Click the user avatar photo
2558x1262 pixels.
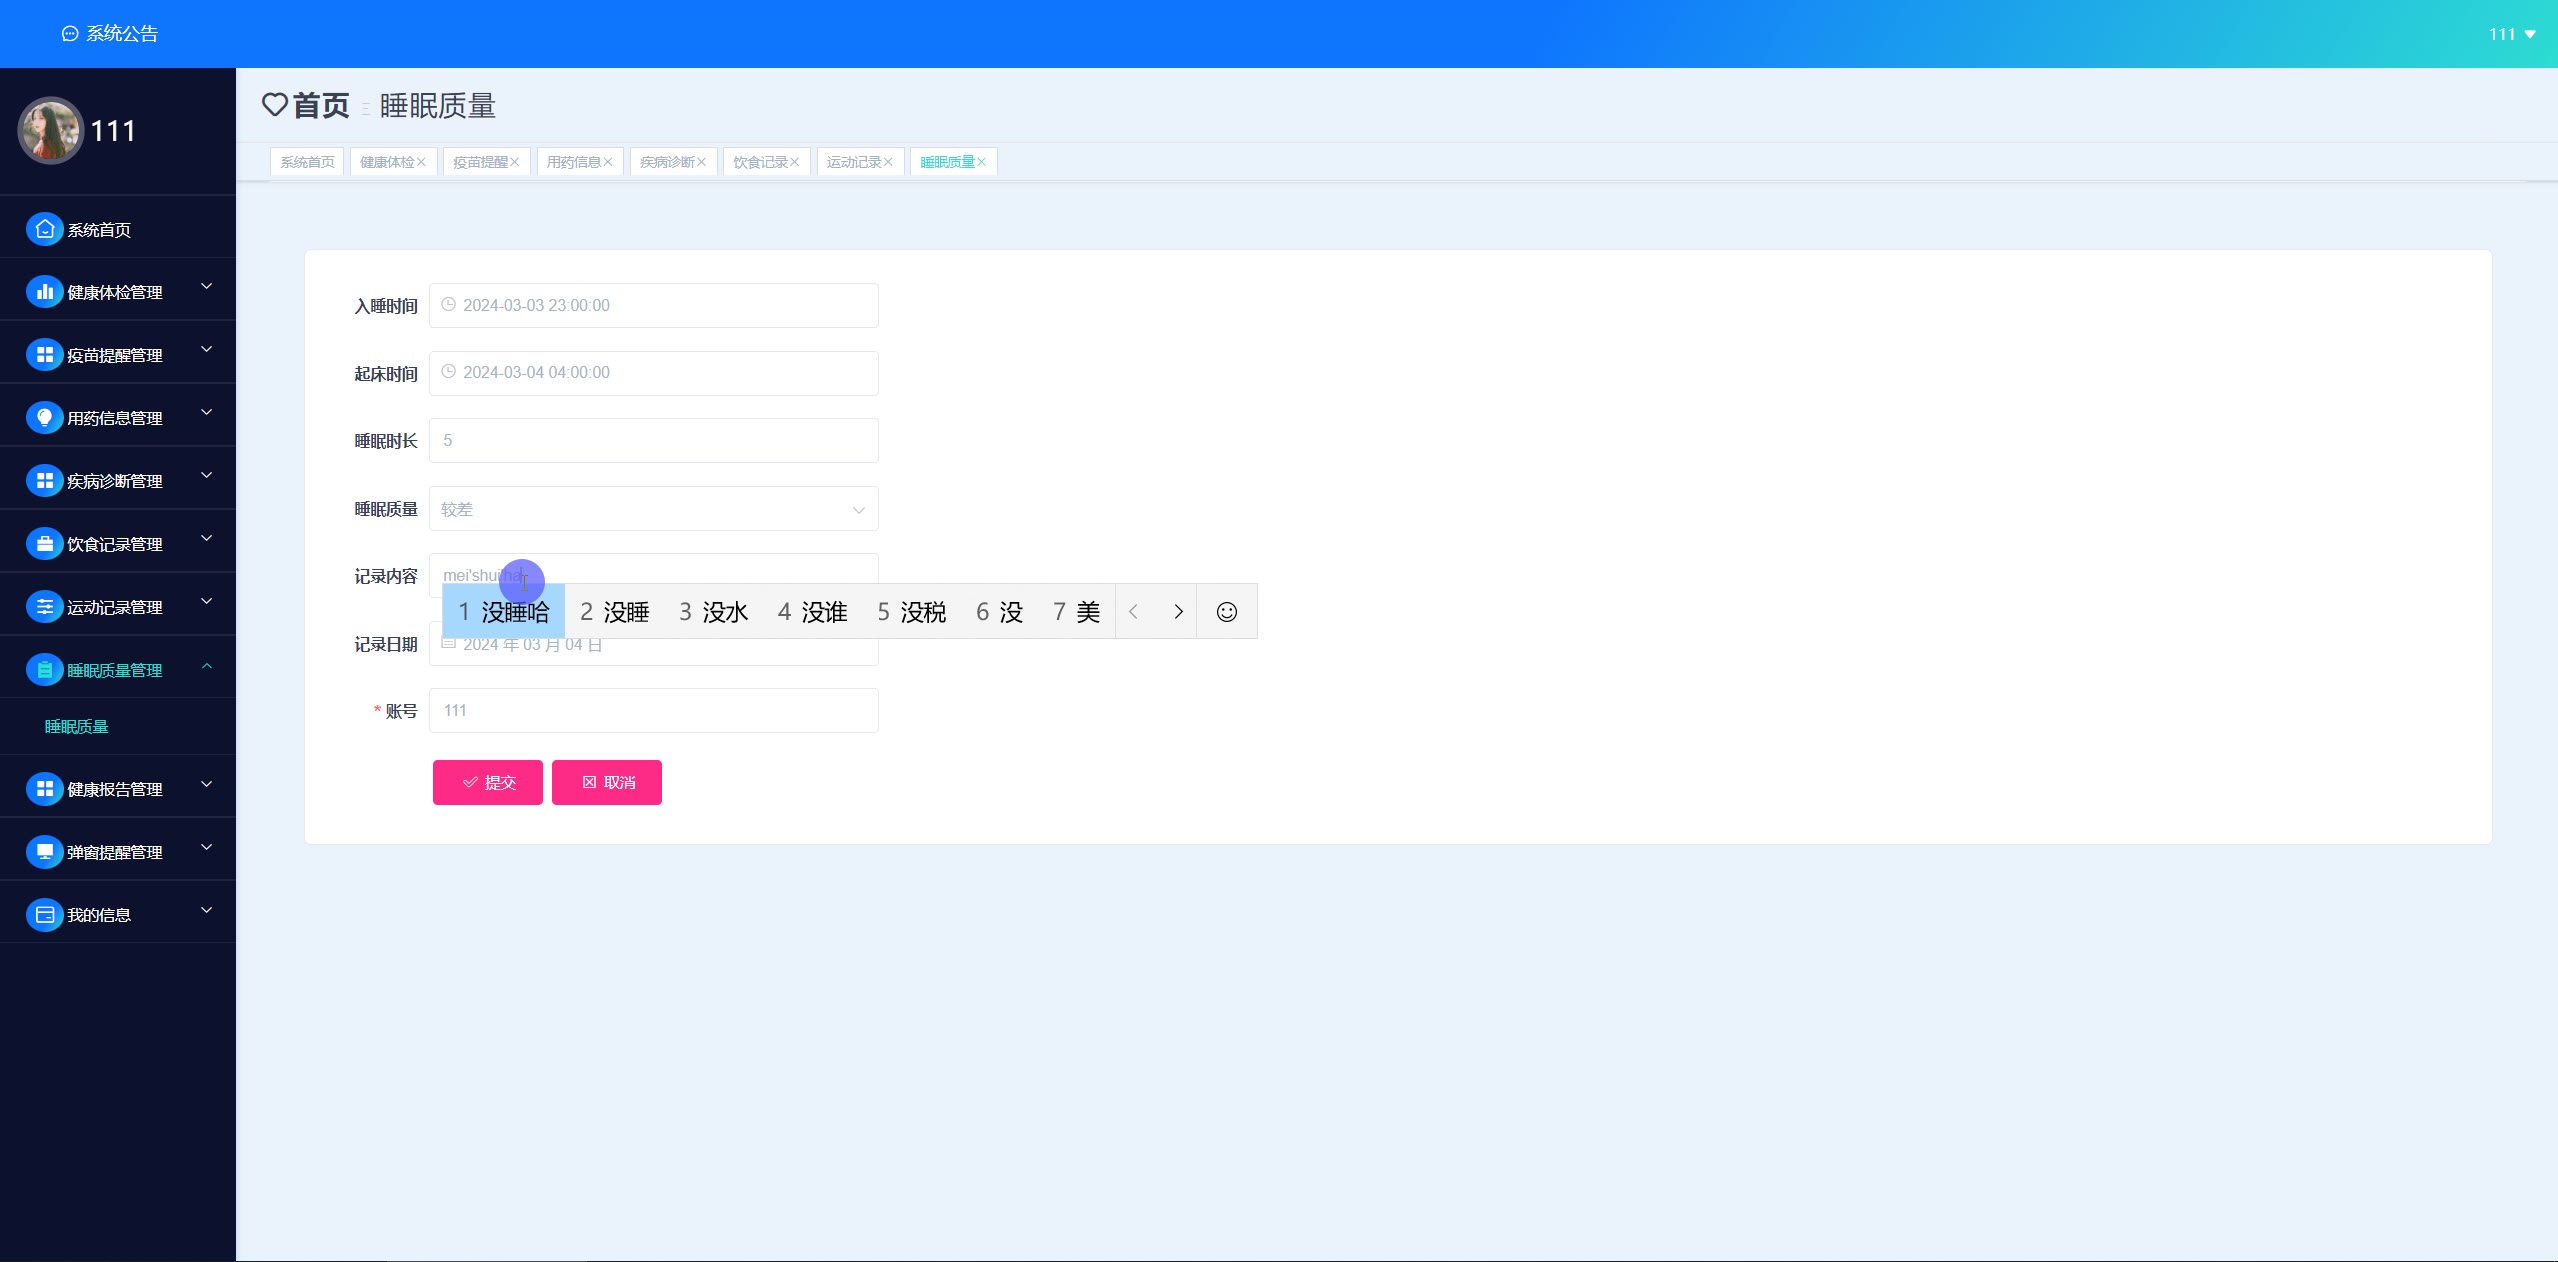50,130
